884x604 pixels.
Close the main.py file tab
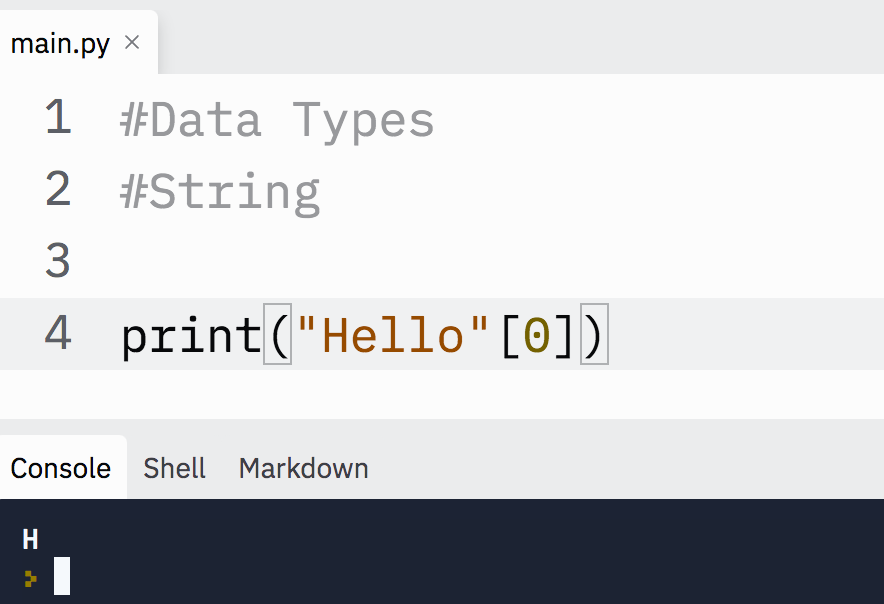click(132, 42)
